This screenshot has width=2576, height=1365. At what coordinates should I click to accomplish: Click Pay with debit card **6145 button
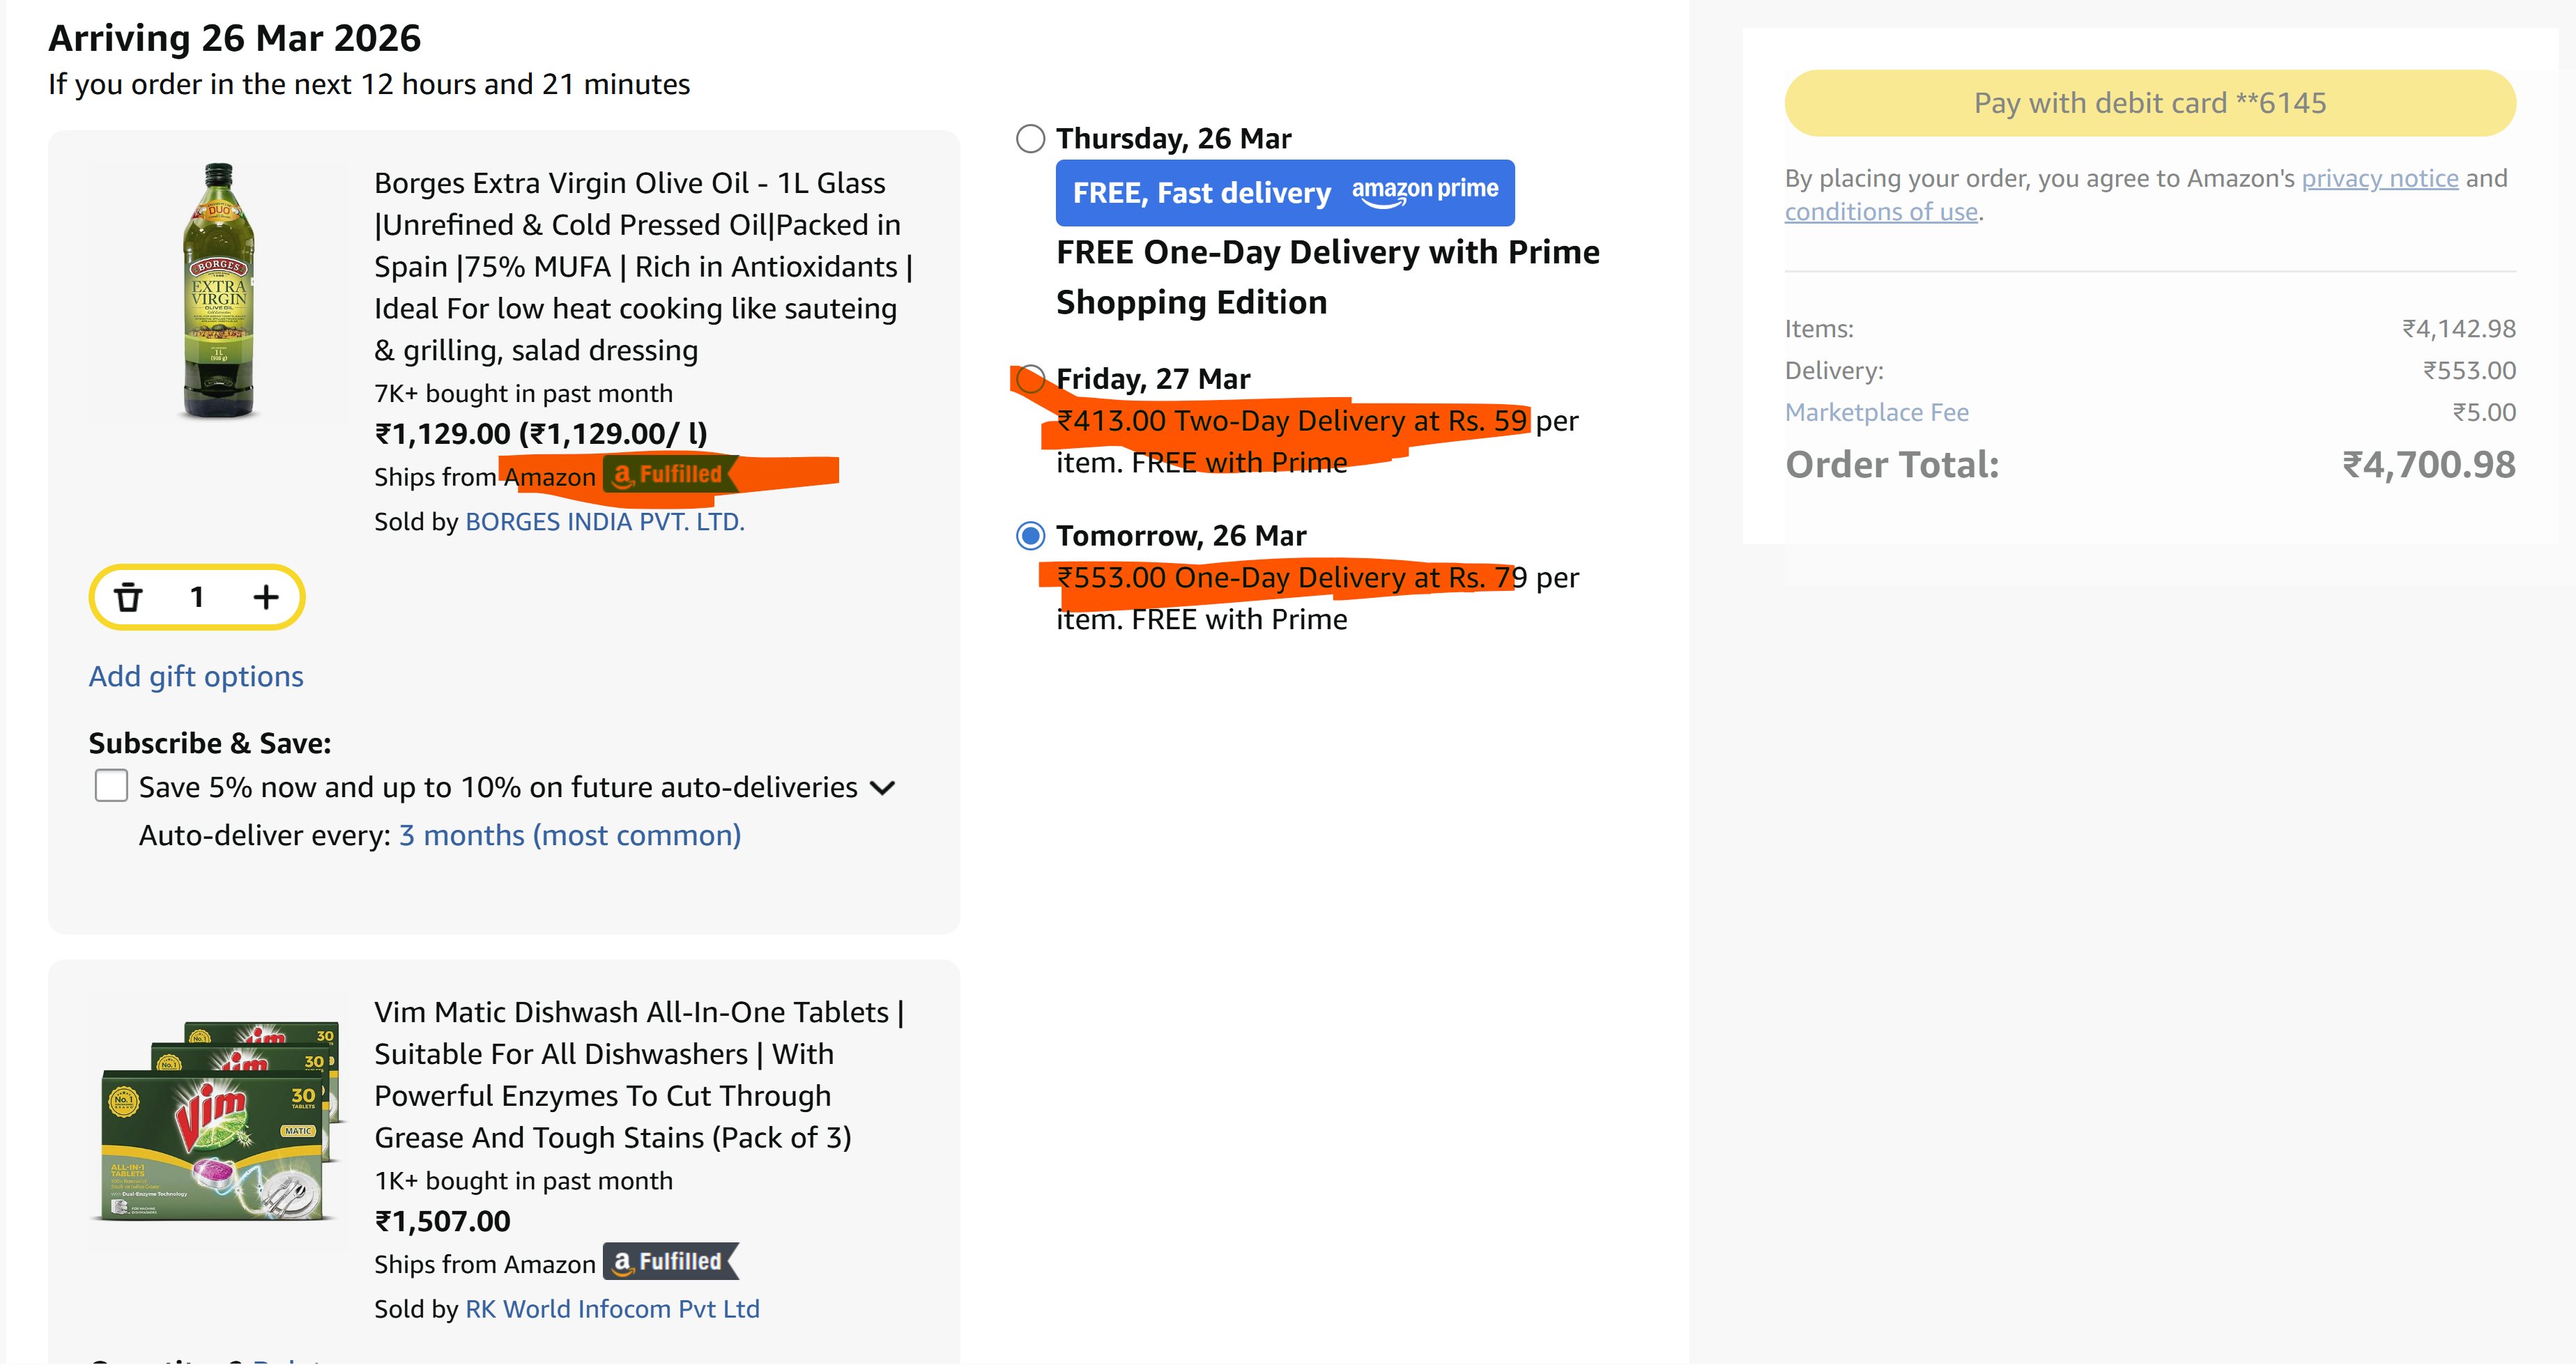click(2149, 103)
